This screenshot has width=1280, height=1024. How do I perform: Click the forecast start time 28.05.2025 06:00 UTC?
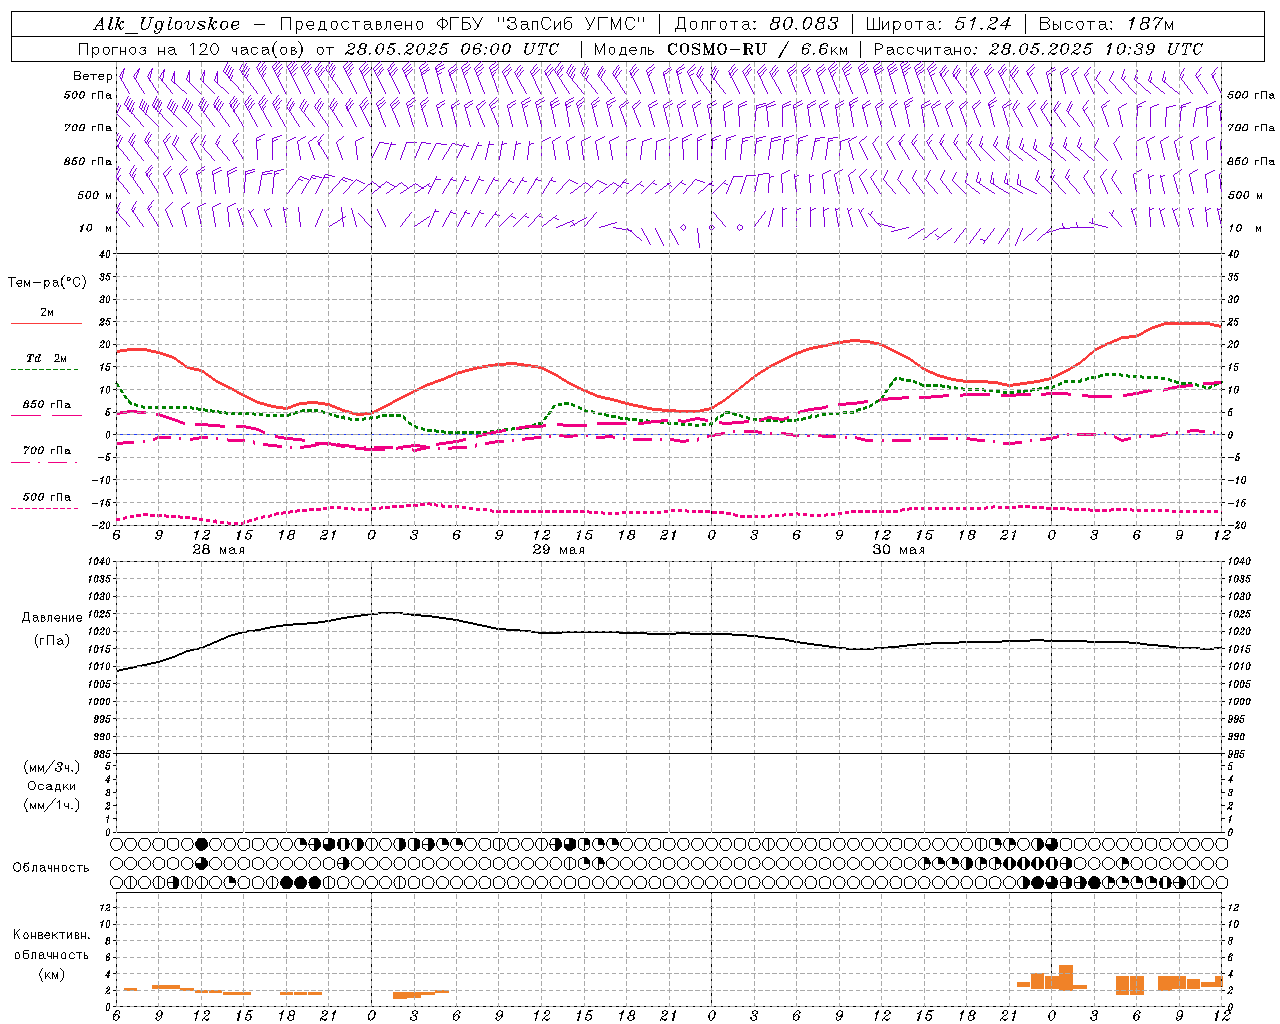click(452, 49)
